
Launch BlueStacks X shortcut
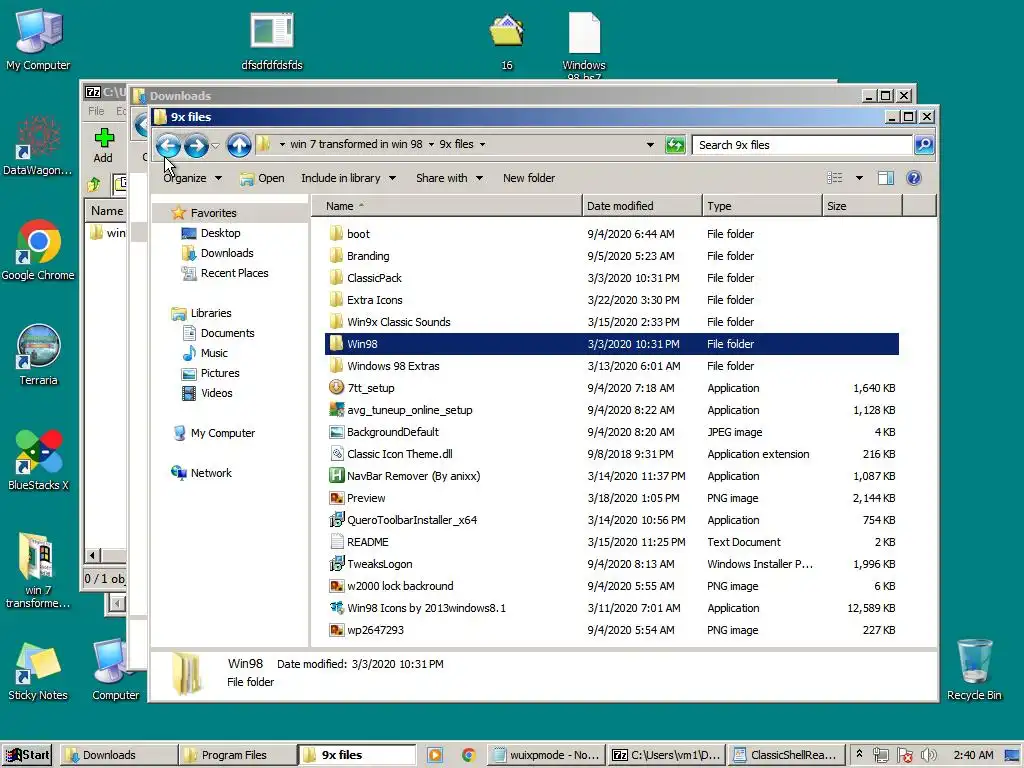point(38,460)
